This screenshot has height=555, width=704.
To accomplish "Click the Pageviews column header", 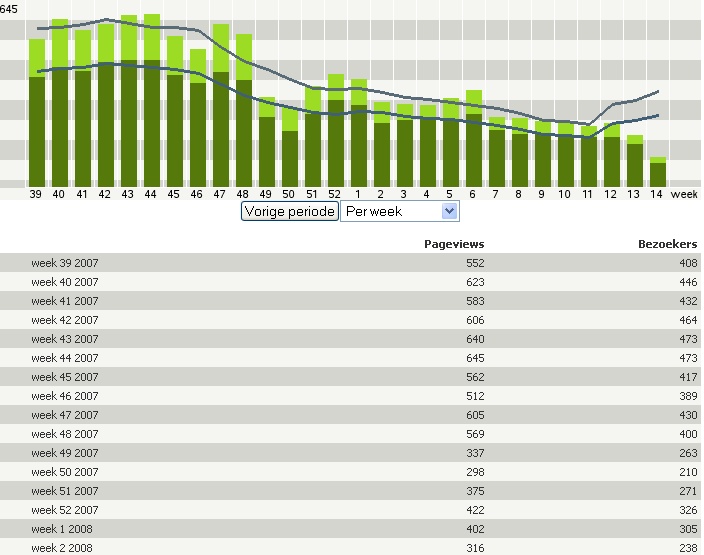I will click(454, 244).
